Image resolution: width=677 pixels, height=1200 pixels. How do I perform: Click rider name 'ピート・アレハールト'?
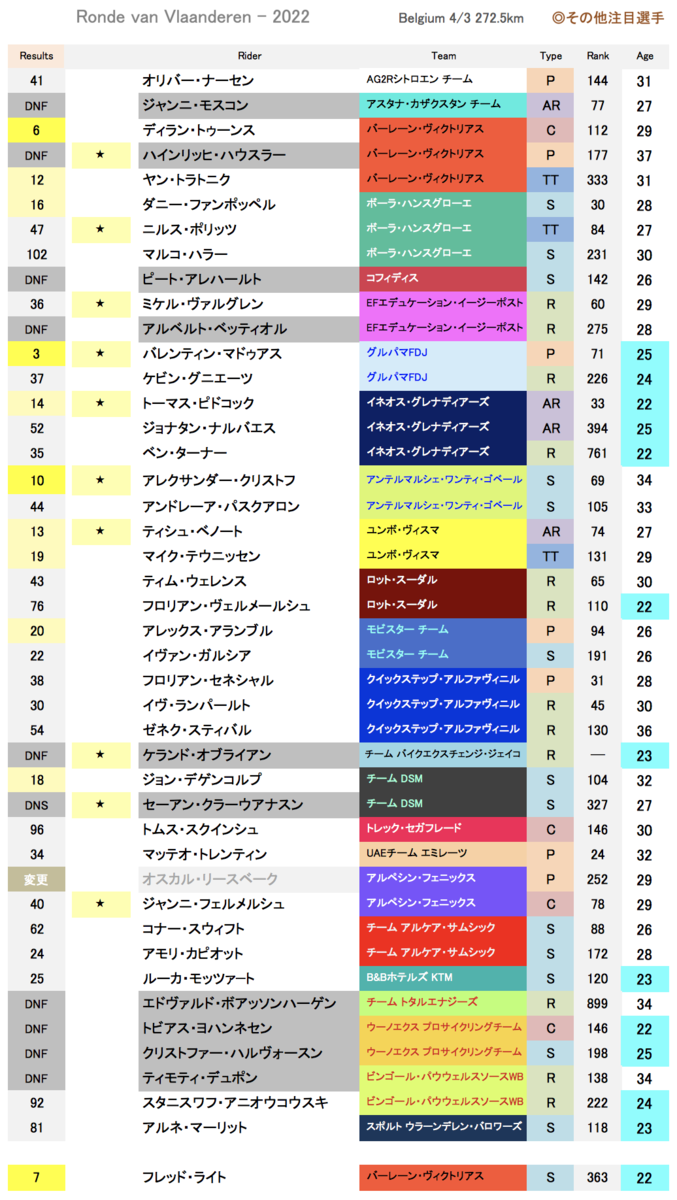pos(202,279)
